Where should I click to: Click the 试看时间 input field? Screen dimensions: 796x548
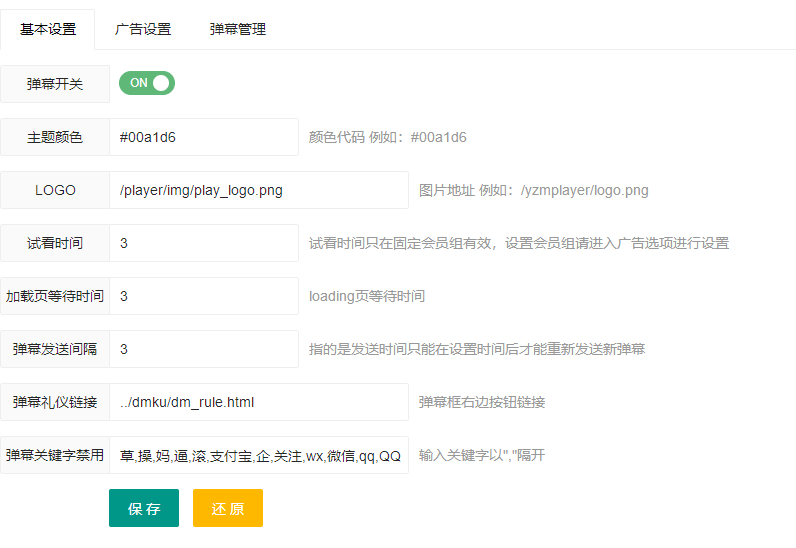click(204, 243)
